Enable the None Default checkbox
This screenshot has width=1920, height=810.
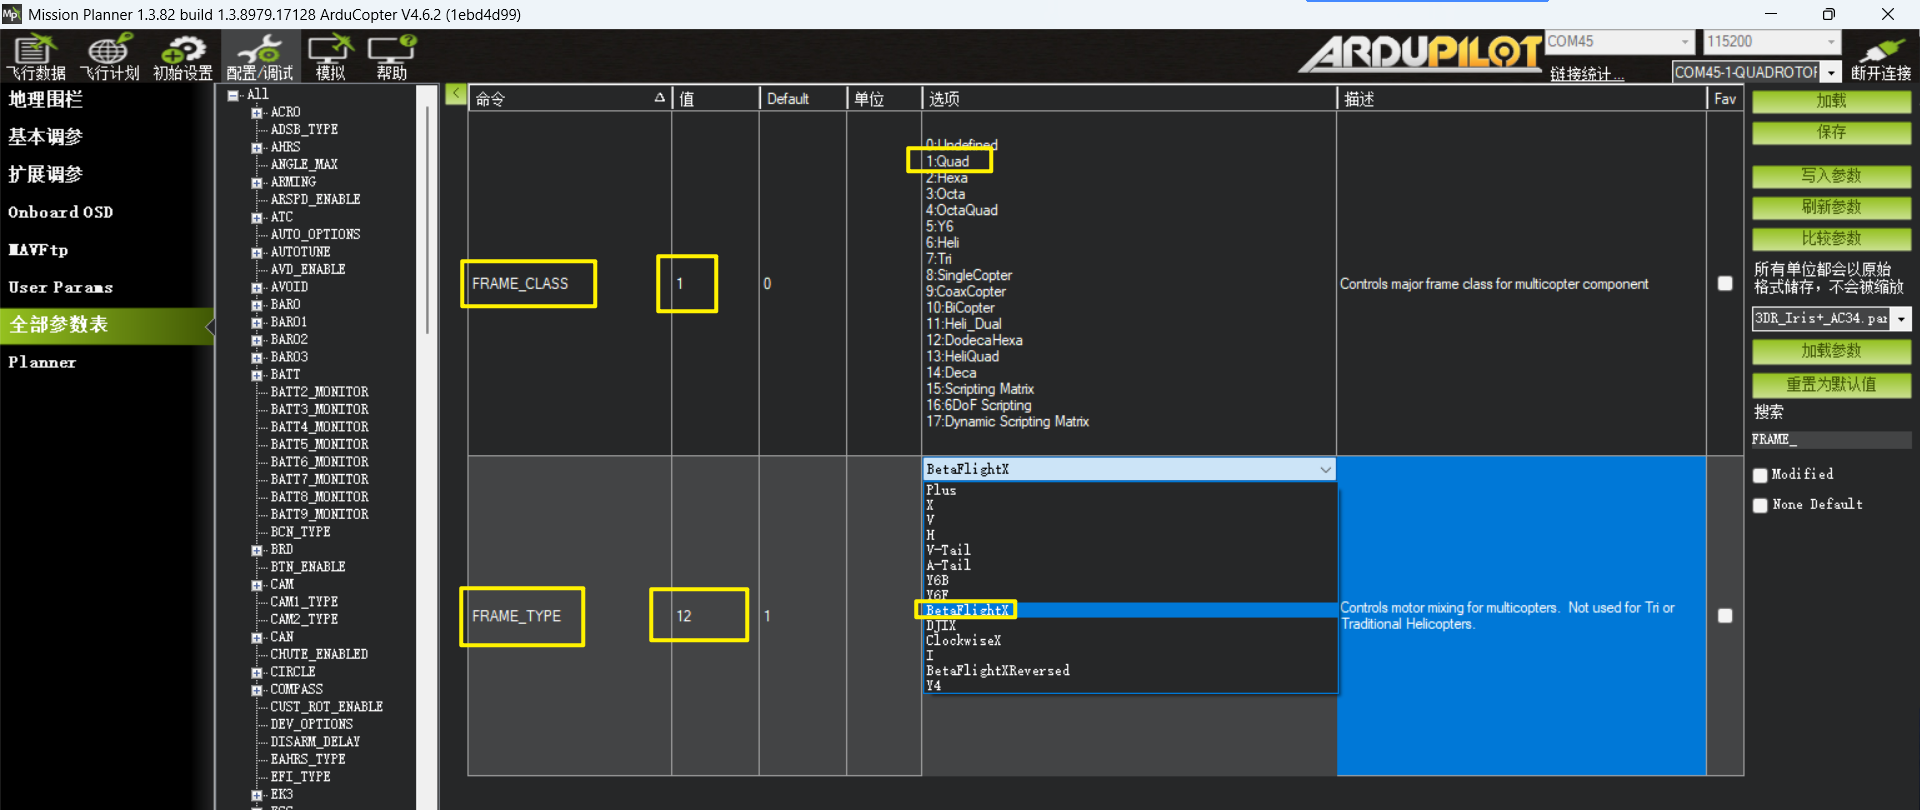(1760, 505)
